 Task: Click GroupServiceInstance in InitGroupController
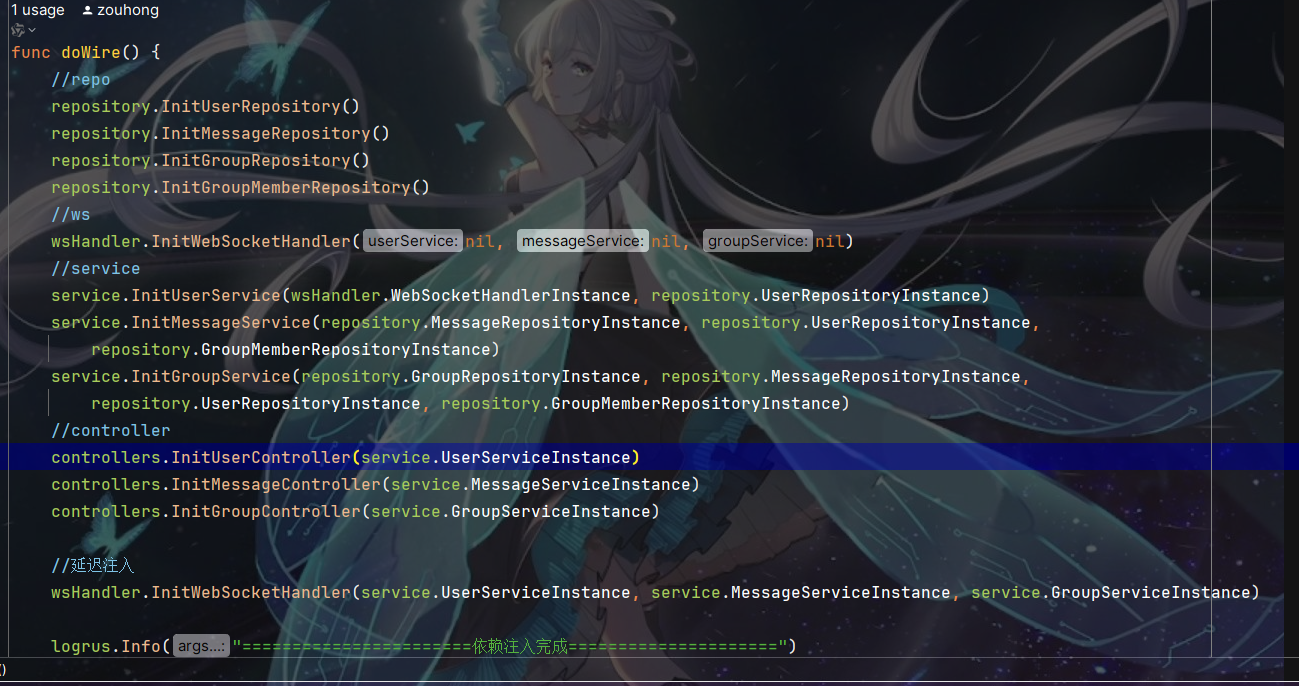[551, 511]
